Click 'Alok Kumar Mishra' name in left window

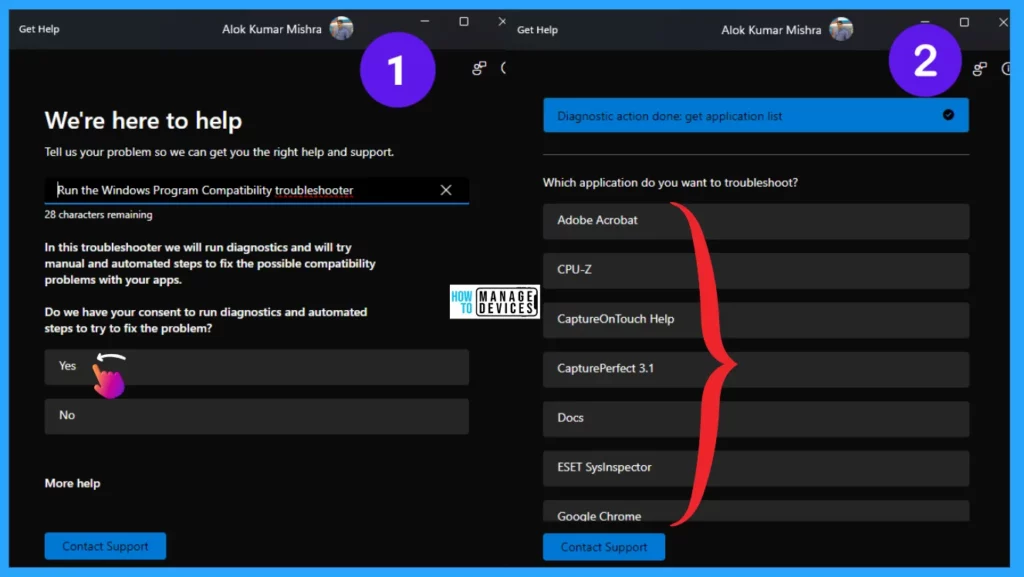click(272, 29)
